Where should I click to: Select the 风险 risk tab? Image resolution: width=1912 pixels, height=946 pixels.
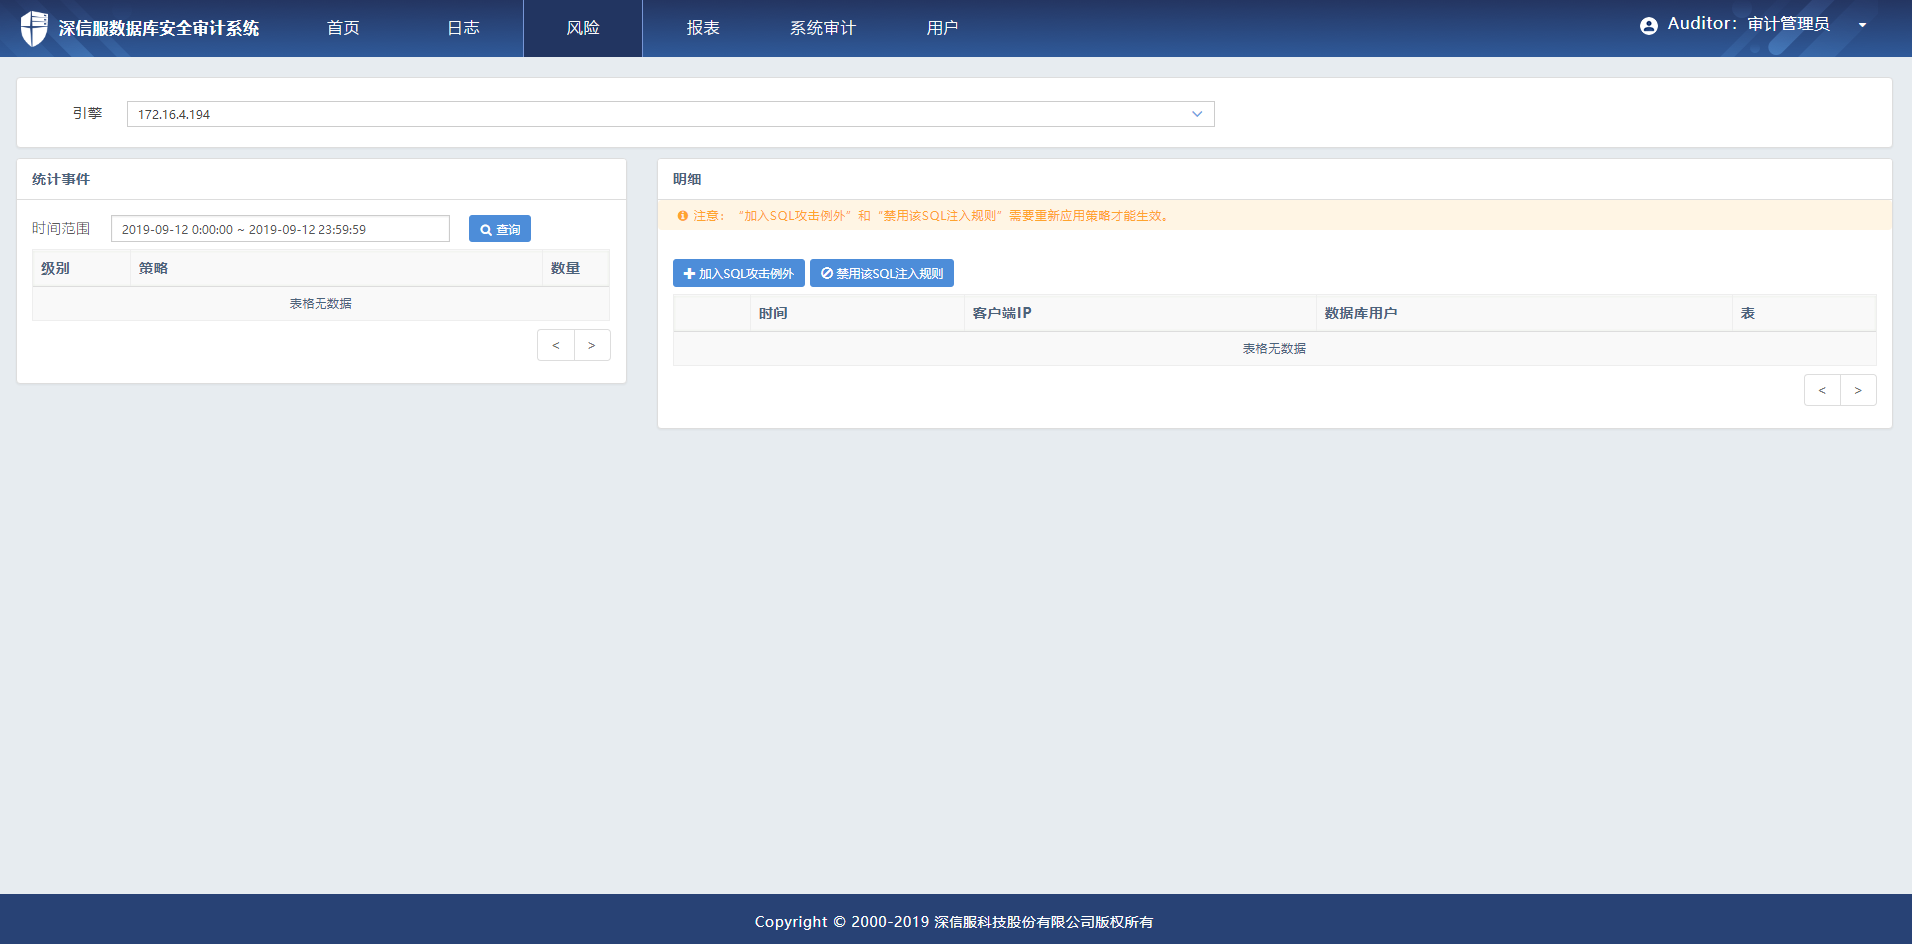583,28
